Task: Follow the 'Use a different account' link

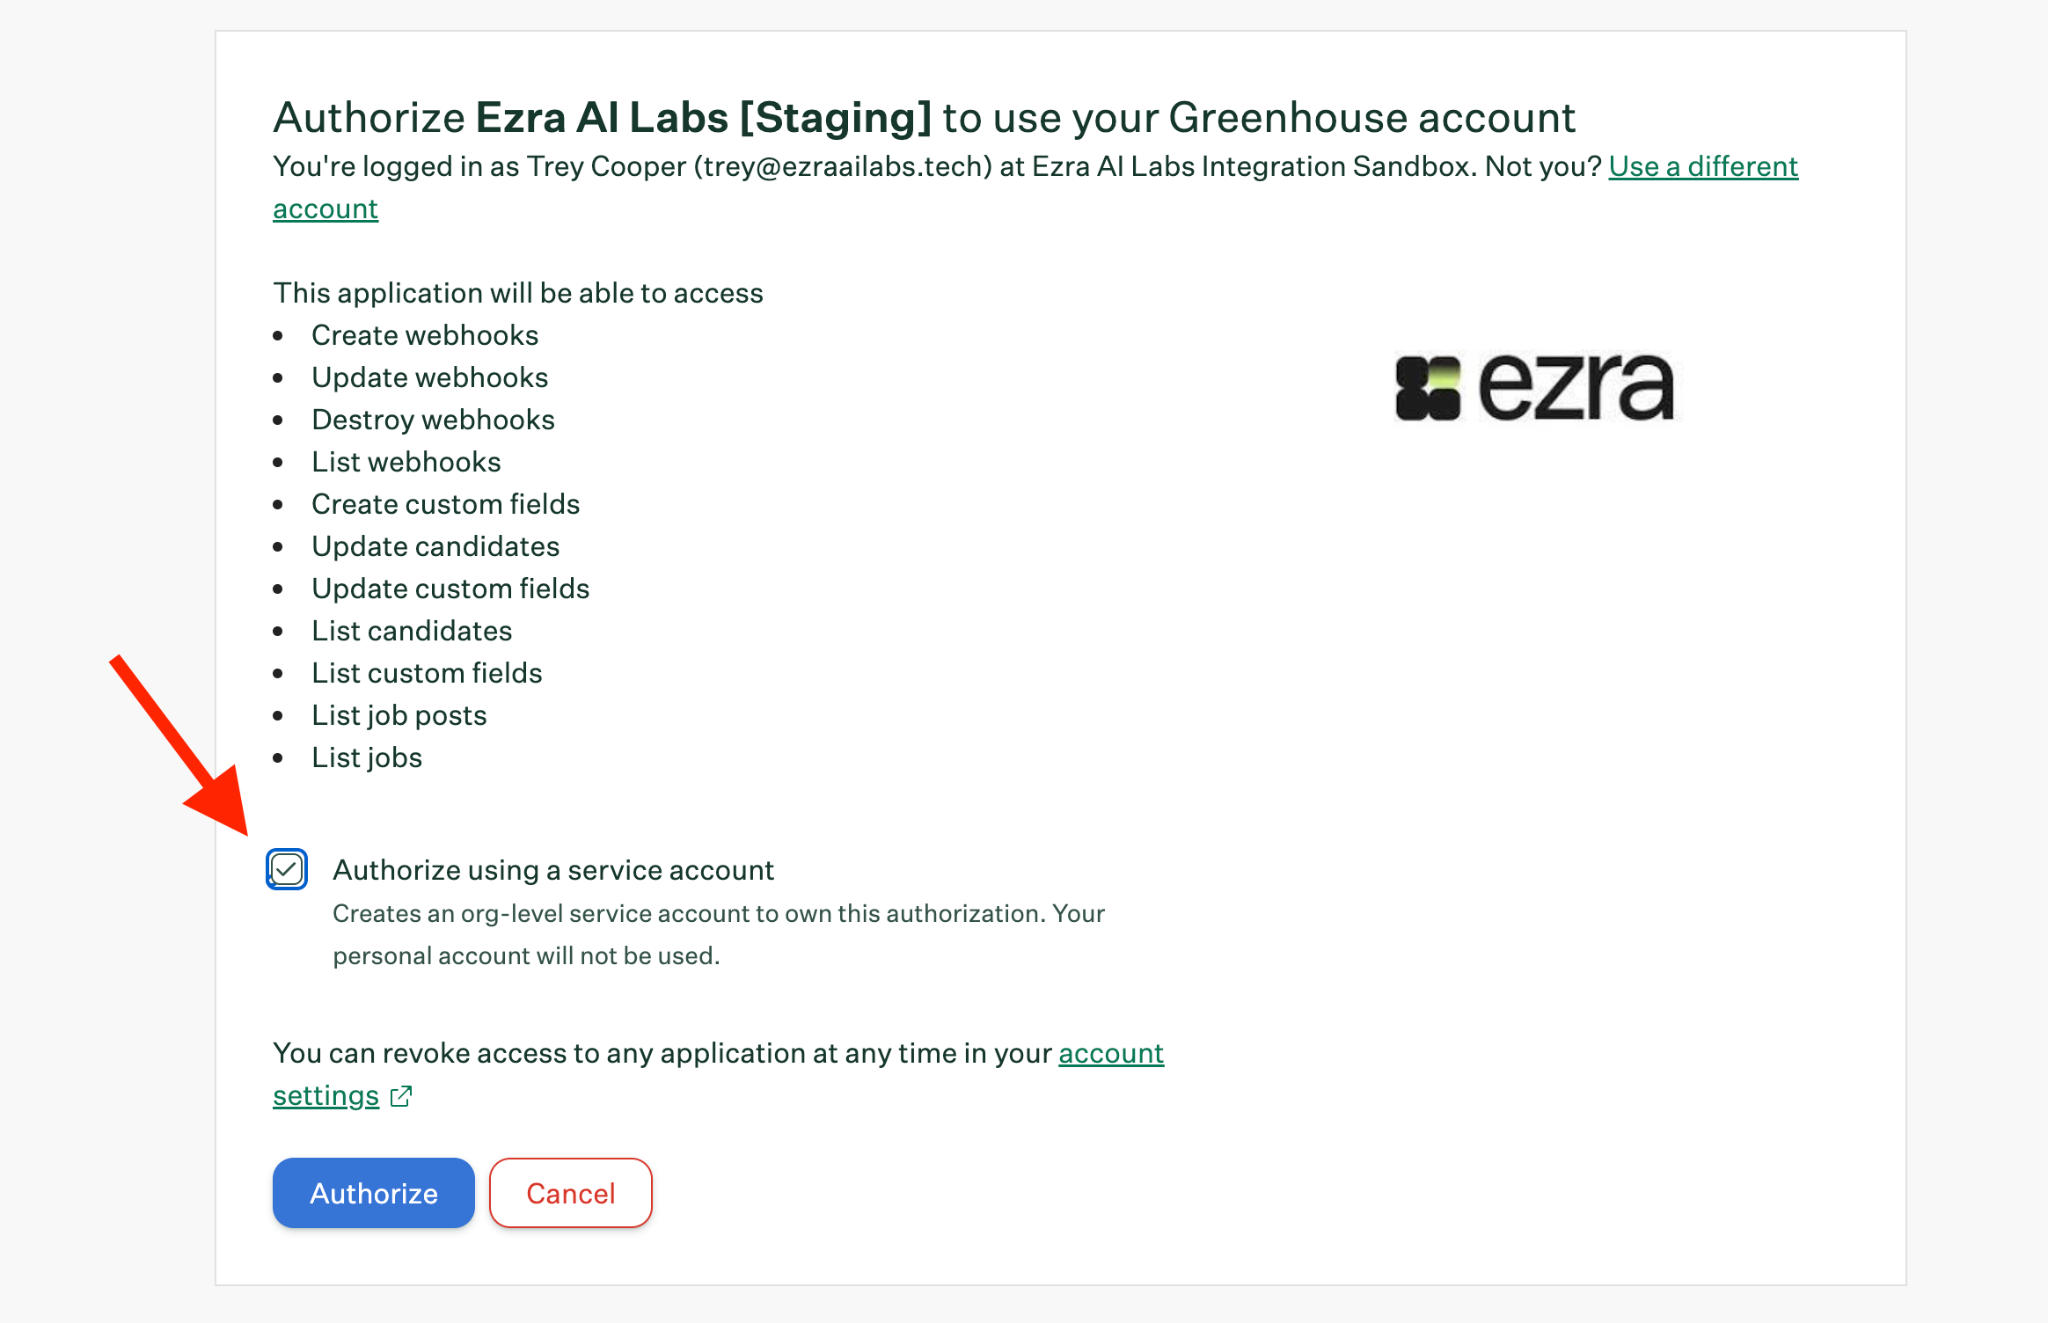Action: point(1703,166)
